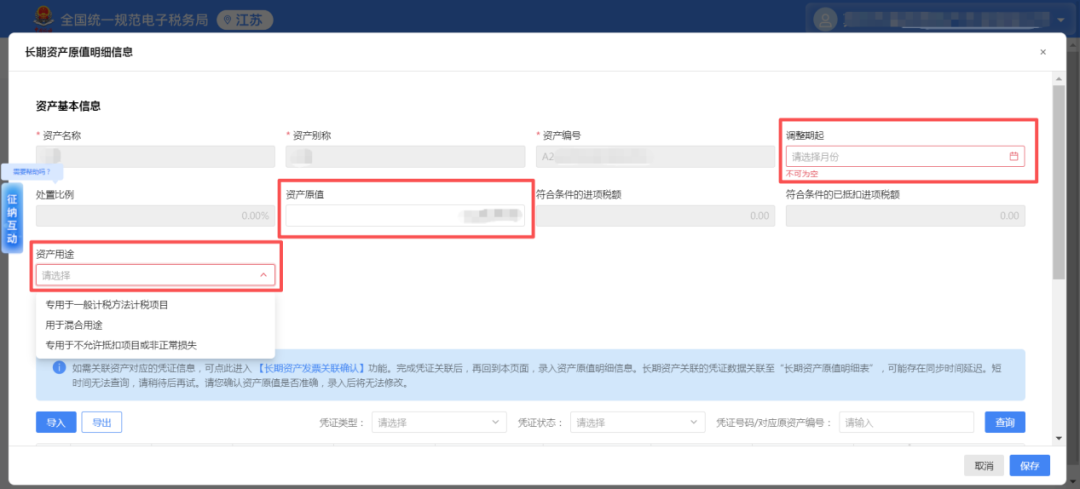This screenshot has width=1080, height=489.
Task: Click the 资产名称 field
Action: pyautogui.click(x=155, y=156)
